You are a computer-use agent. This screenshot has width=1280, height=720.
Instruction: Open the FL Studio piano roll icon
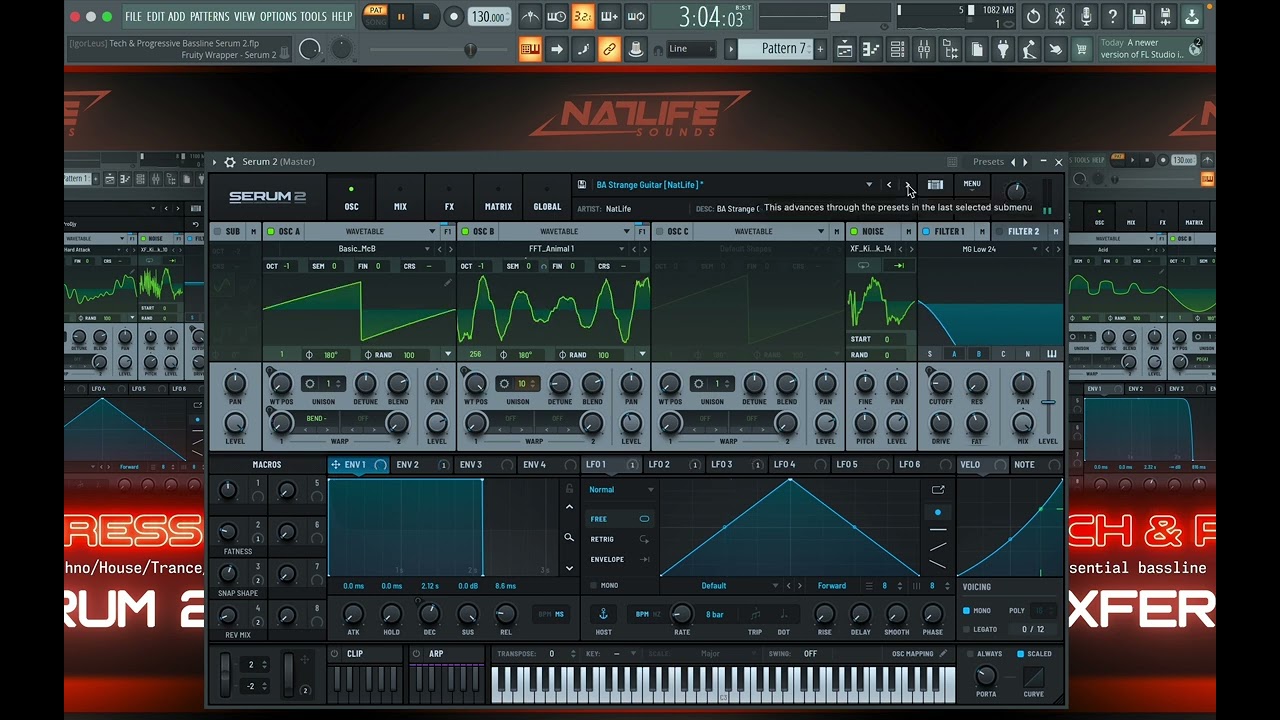[x=871, y=49]
